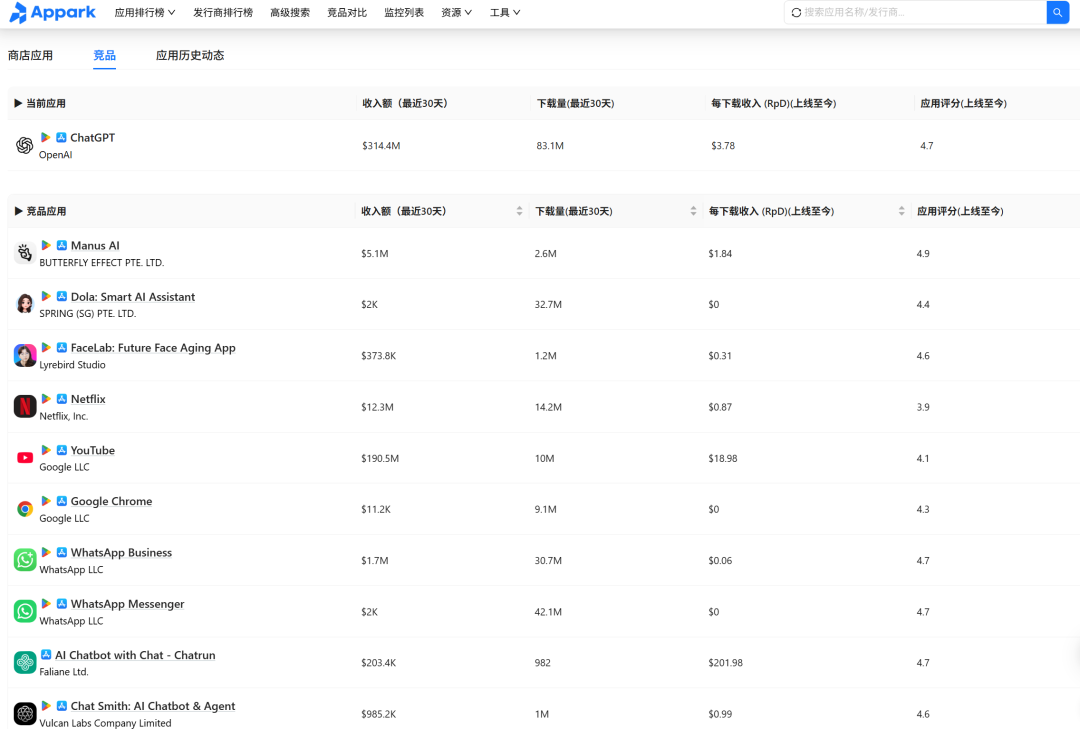This screenshot has height=729, width=1080.
Task: Click the Manus AI app icon
Action: click(25, 253)
